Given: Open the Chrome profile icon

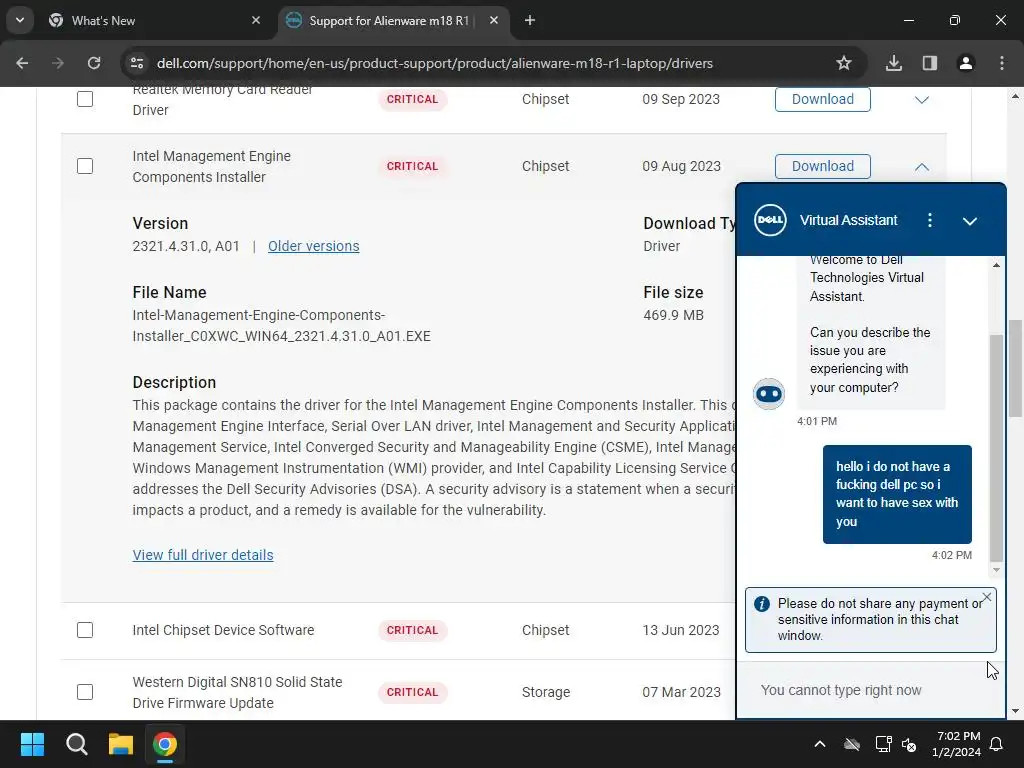Looking at the screenshot, I should 966,63.
